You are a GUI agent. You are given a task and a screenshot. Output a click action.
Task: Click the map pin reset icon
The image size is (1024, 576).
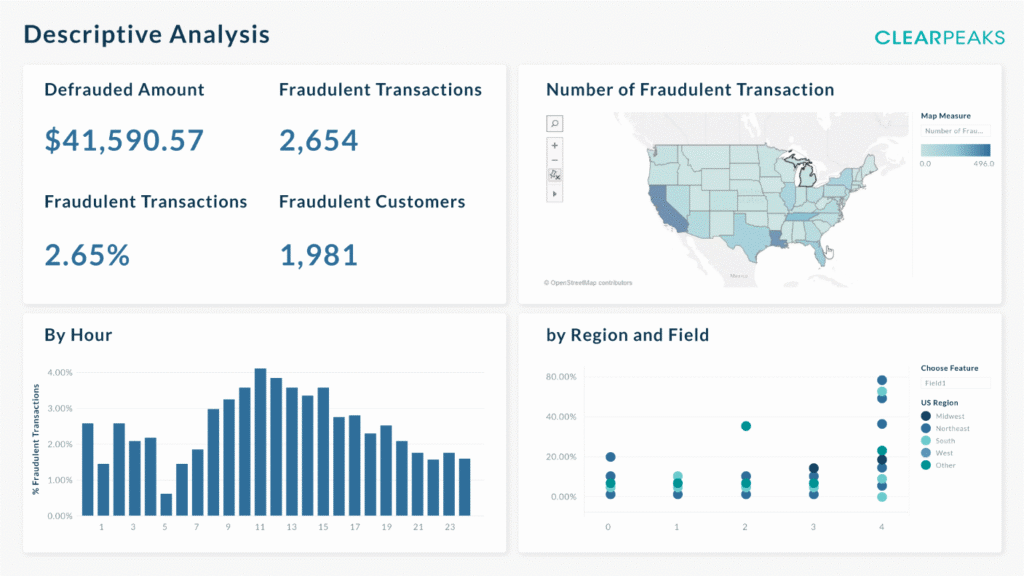point(555,175)
